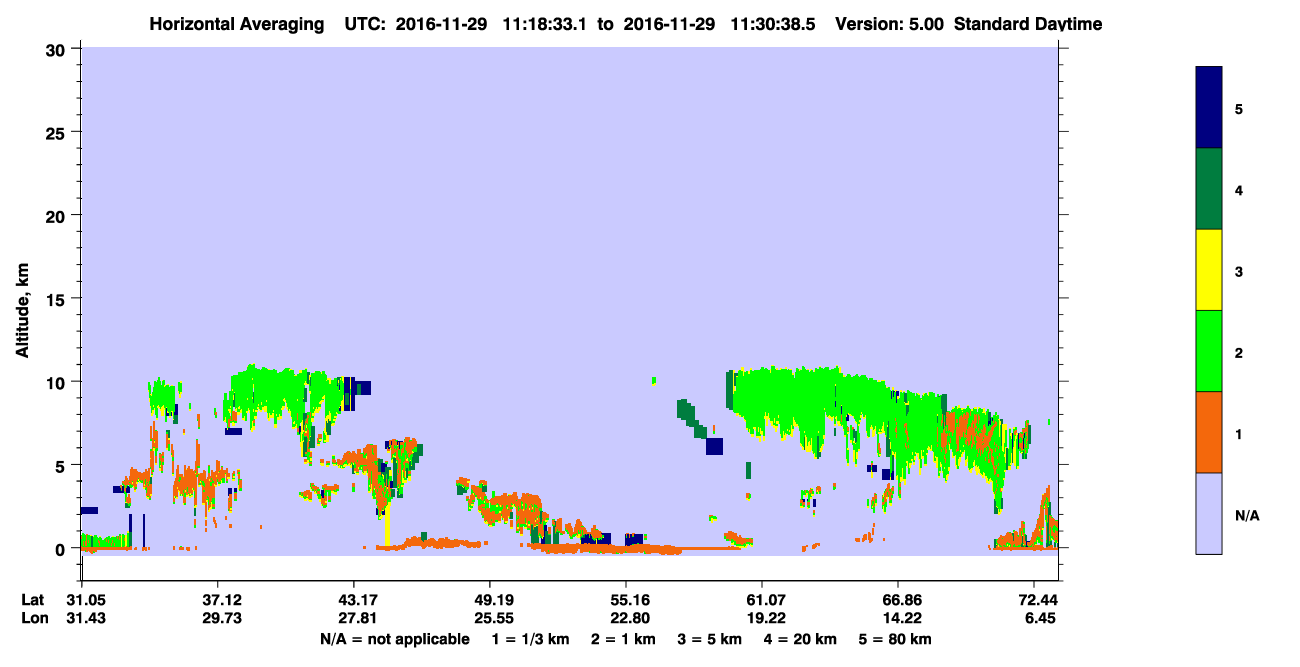Click the '1 = 1/3 km' legend entry
The height and width of the screenshot is (667, 1300).
click(532, 639)
